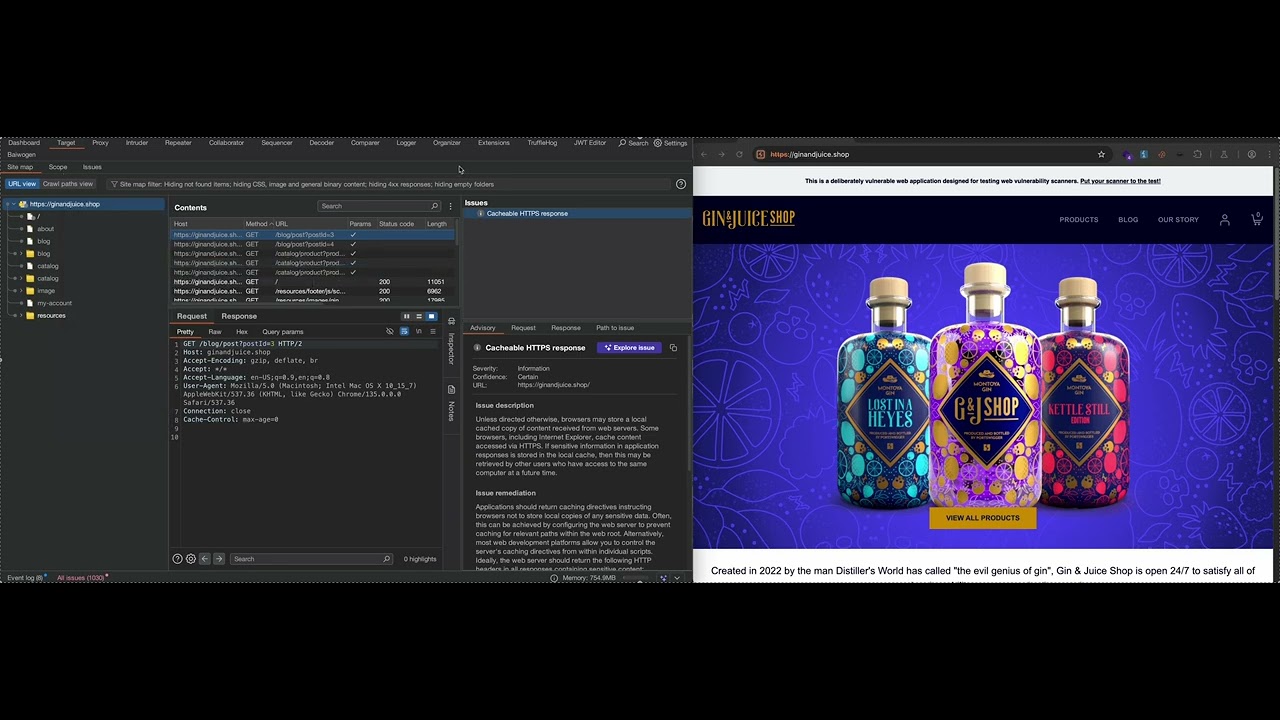Open site map filter funnel bar
This screenshot has width=1280, height=720.
pyautogui.click(x=388, y=184)
